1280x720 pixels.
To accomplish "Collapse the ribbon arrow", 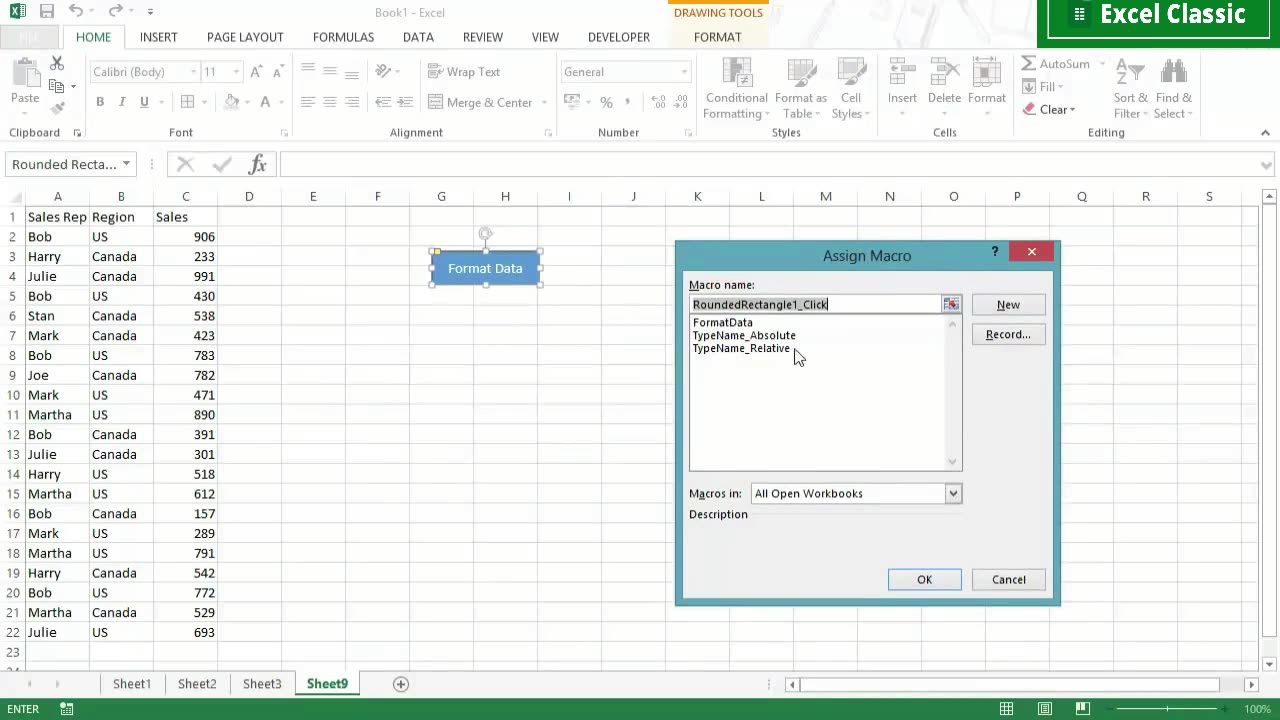I will point(1265,133).
